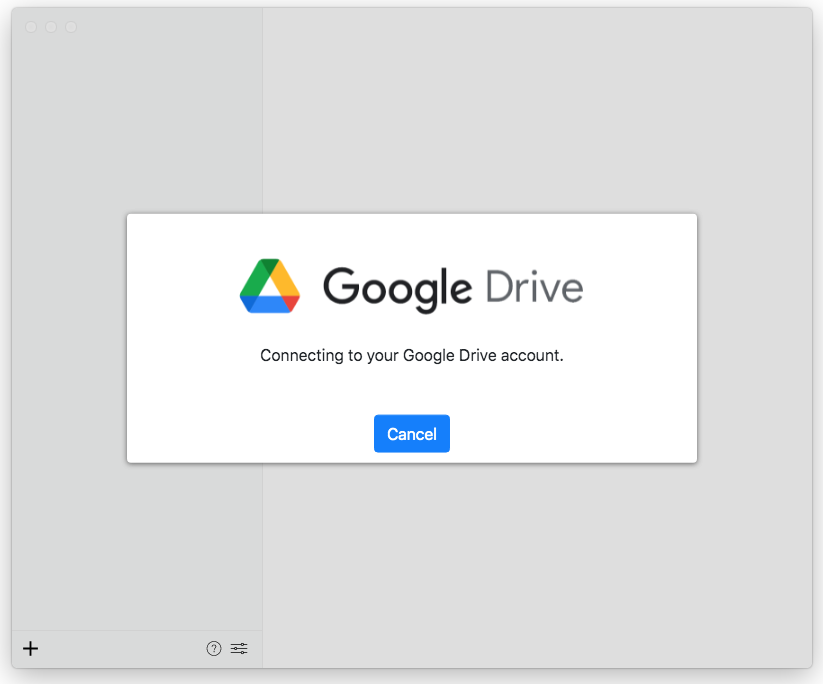Click the dimmed third zoom window button

71,27
